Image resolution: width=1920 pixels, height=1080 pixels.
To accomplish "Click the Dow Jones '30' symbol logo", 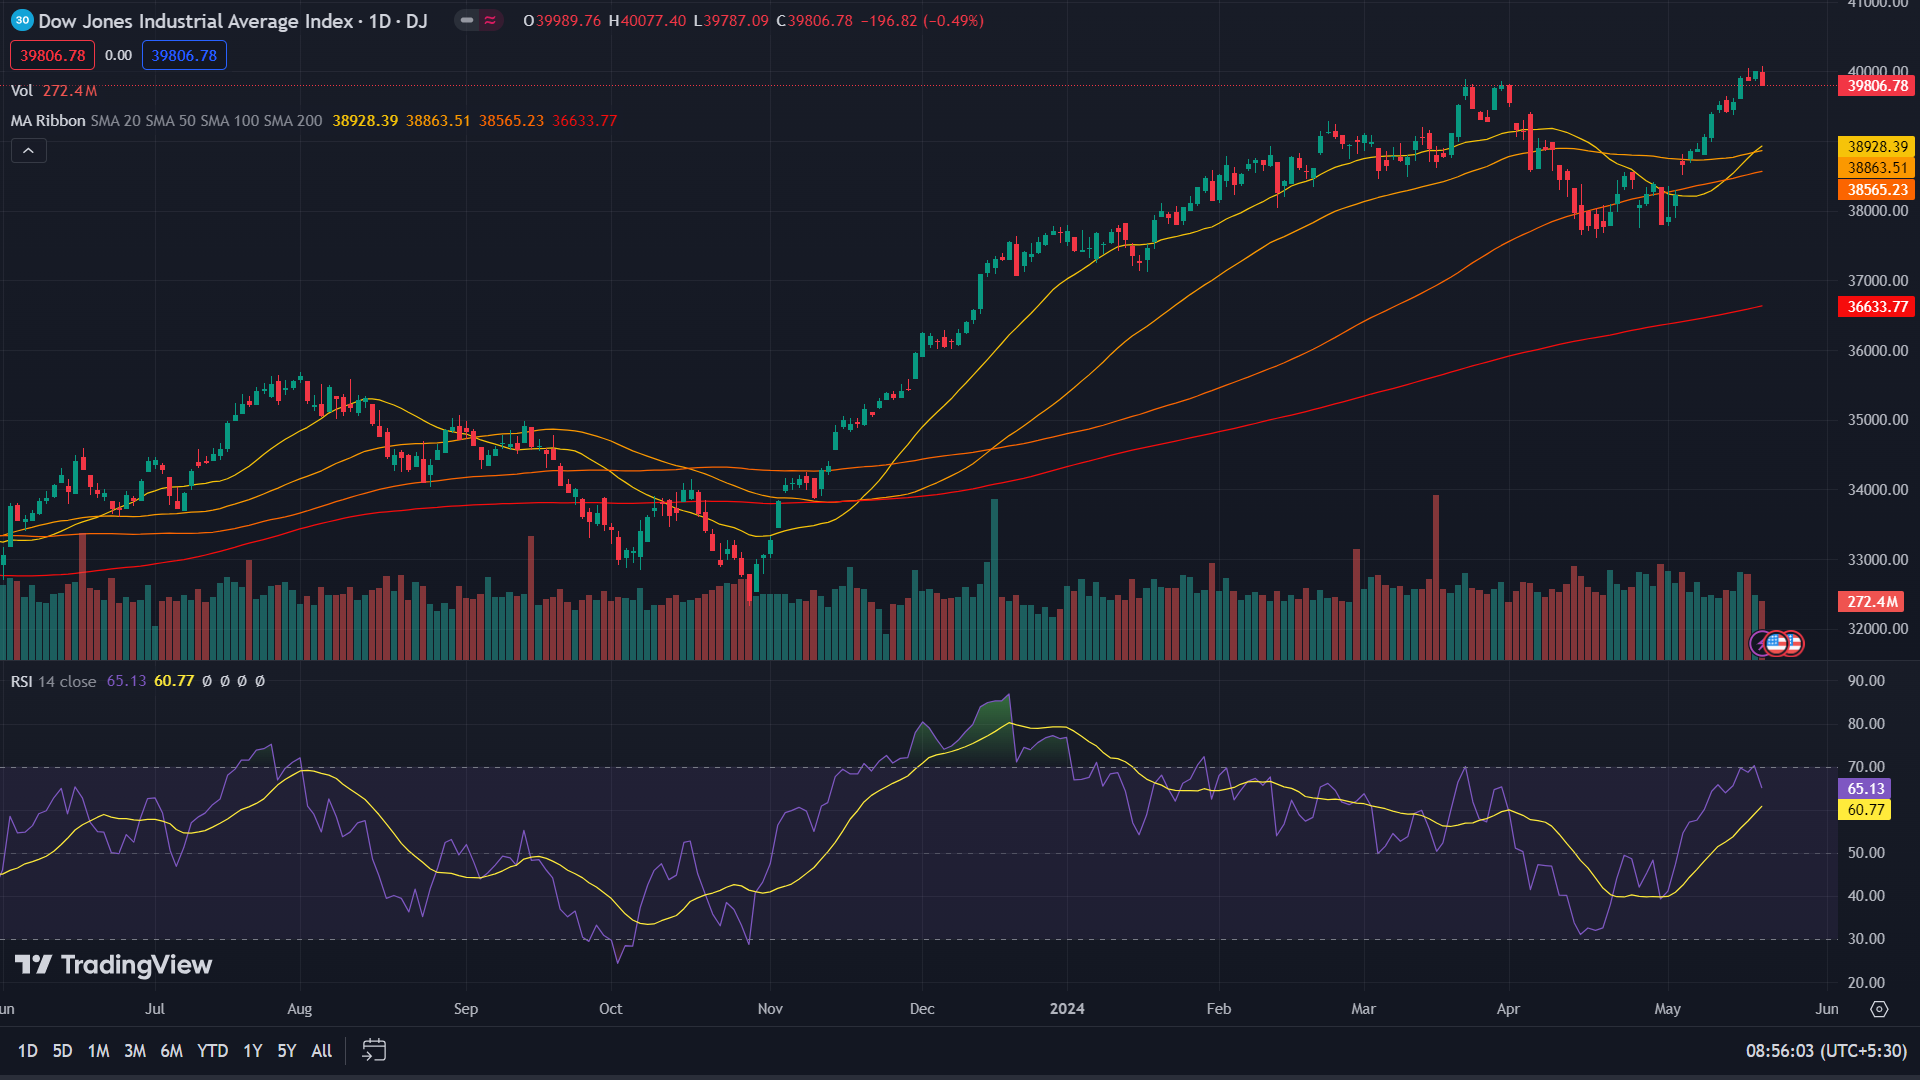I will (22, 20).
